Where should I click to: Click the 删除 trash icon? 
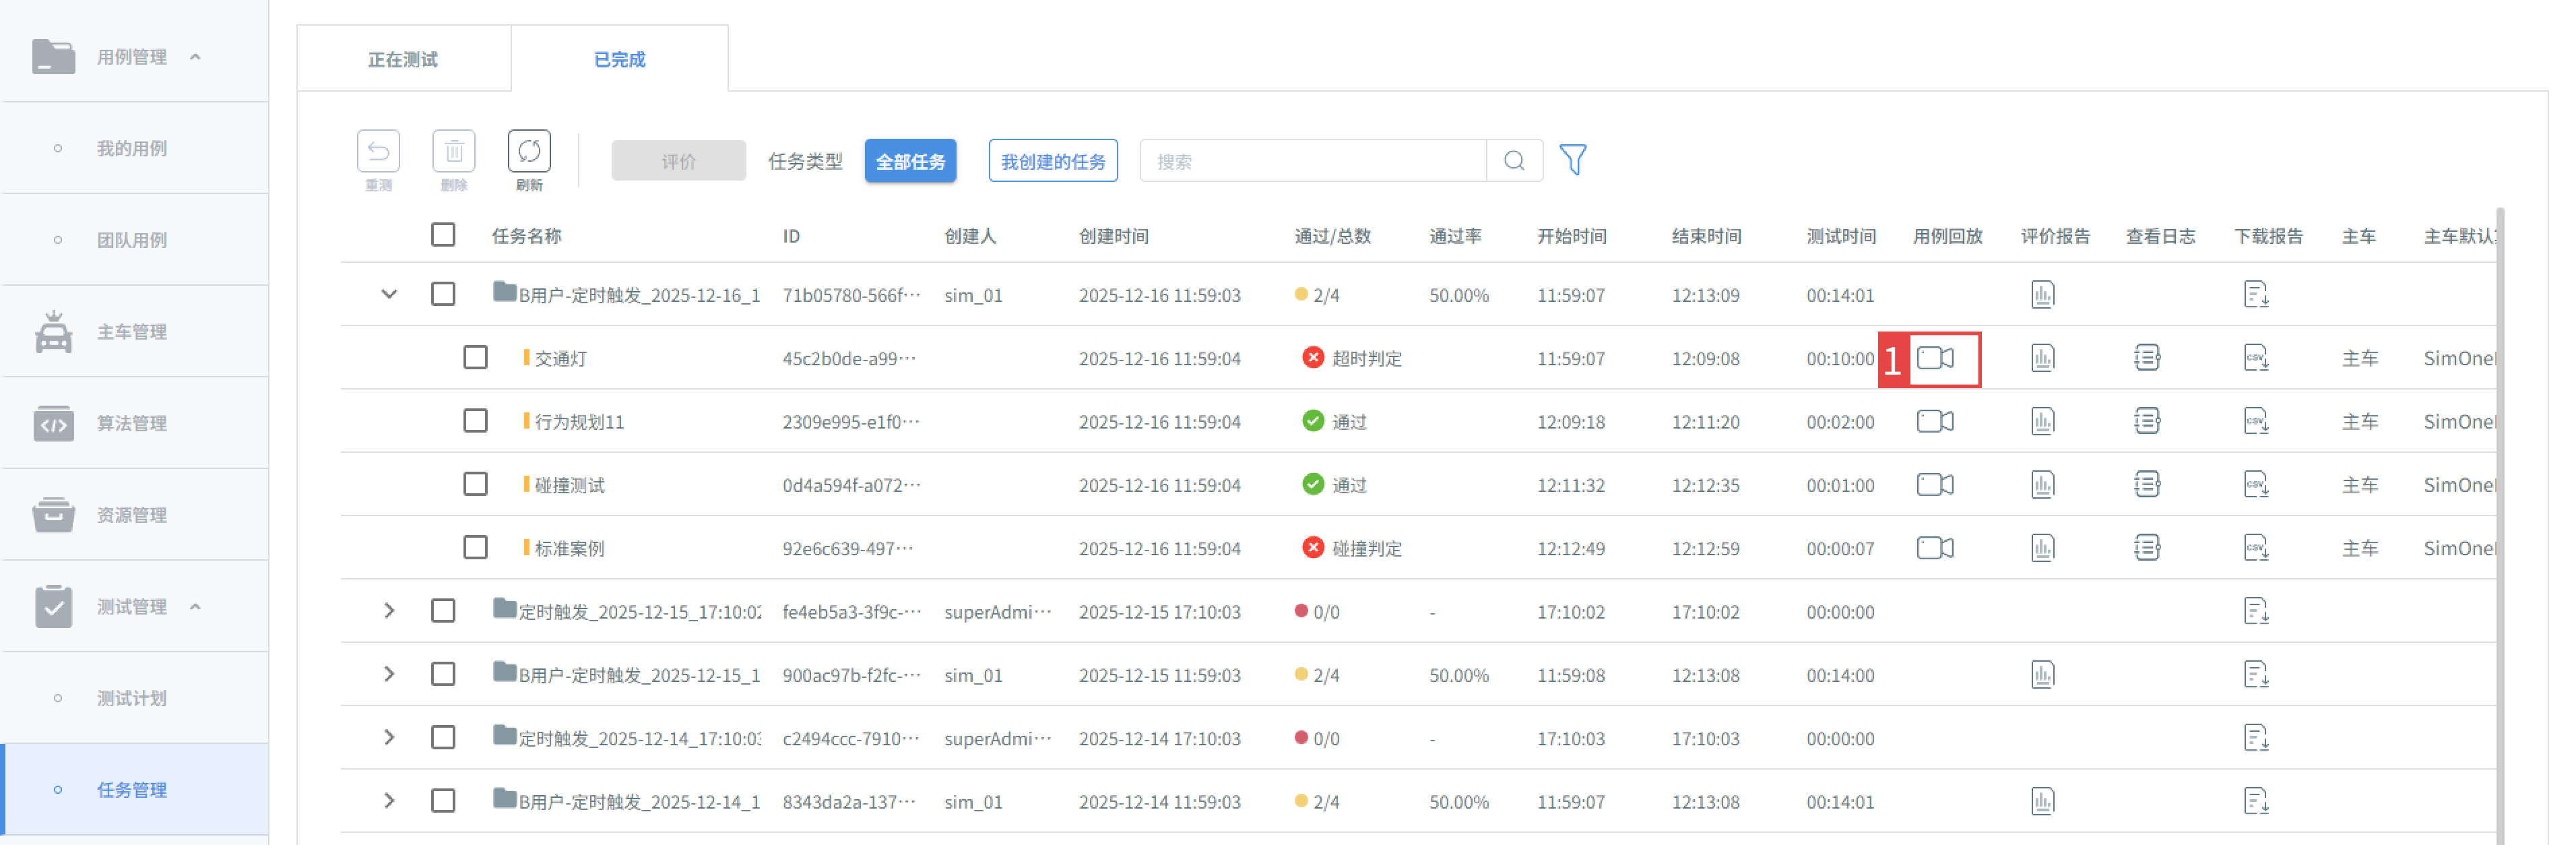[x=453, y=151]
